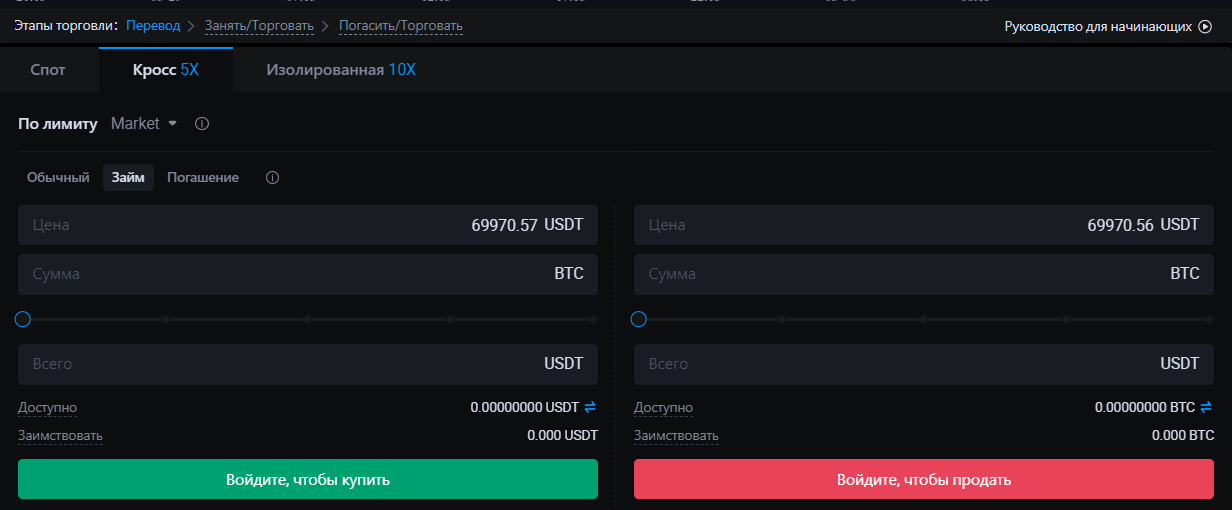Click the BTC transfer arrows icon

1206,407
